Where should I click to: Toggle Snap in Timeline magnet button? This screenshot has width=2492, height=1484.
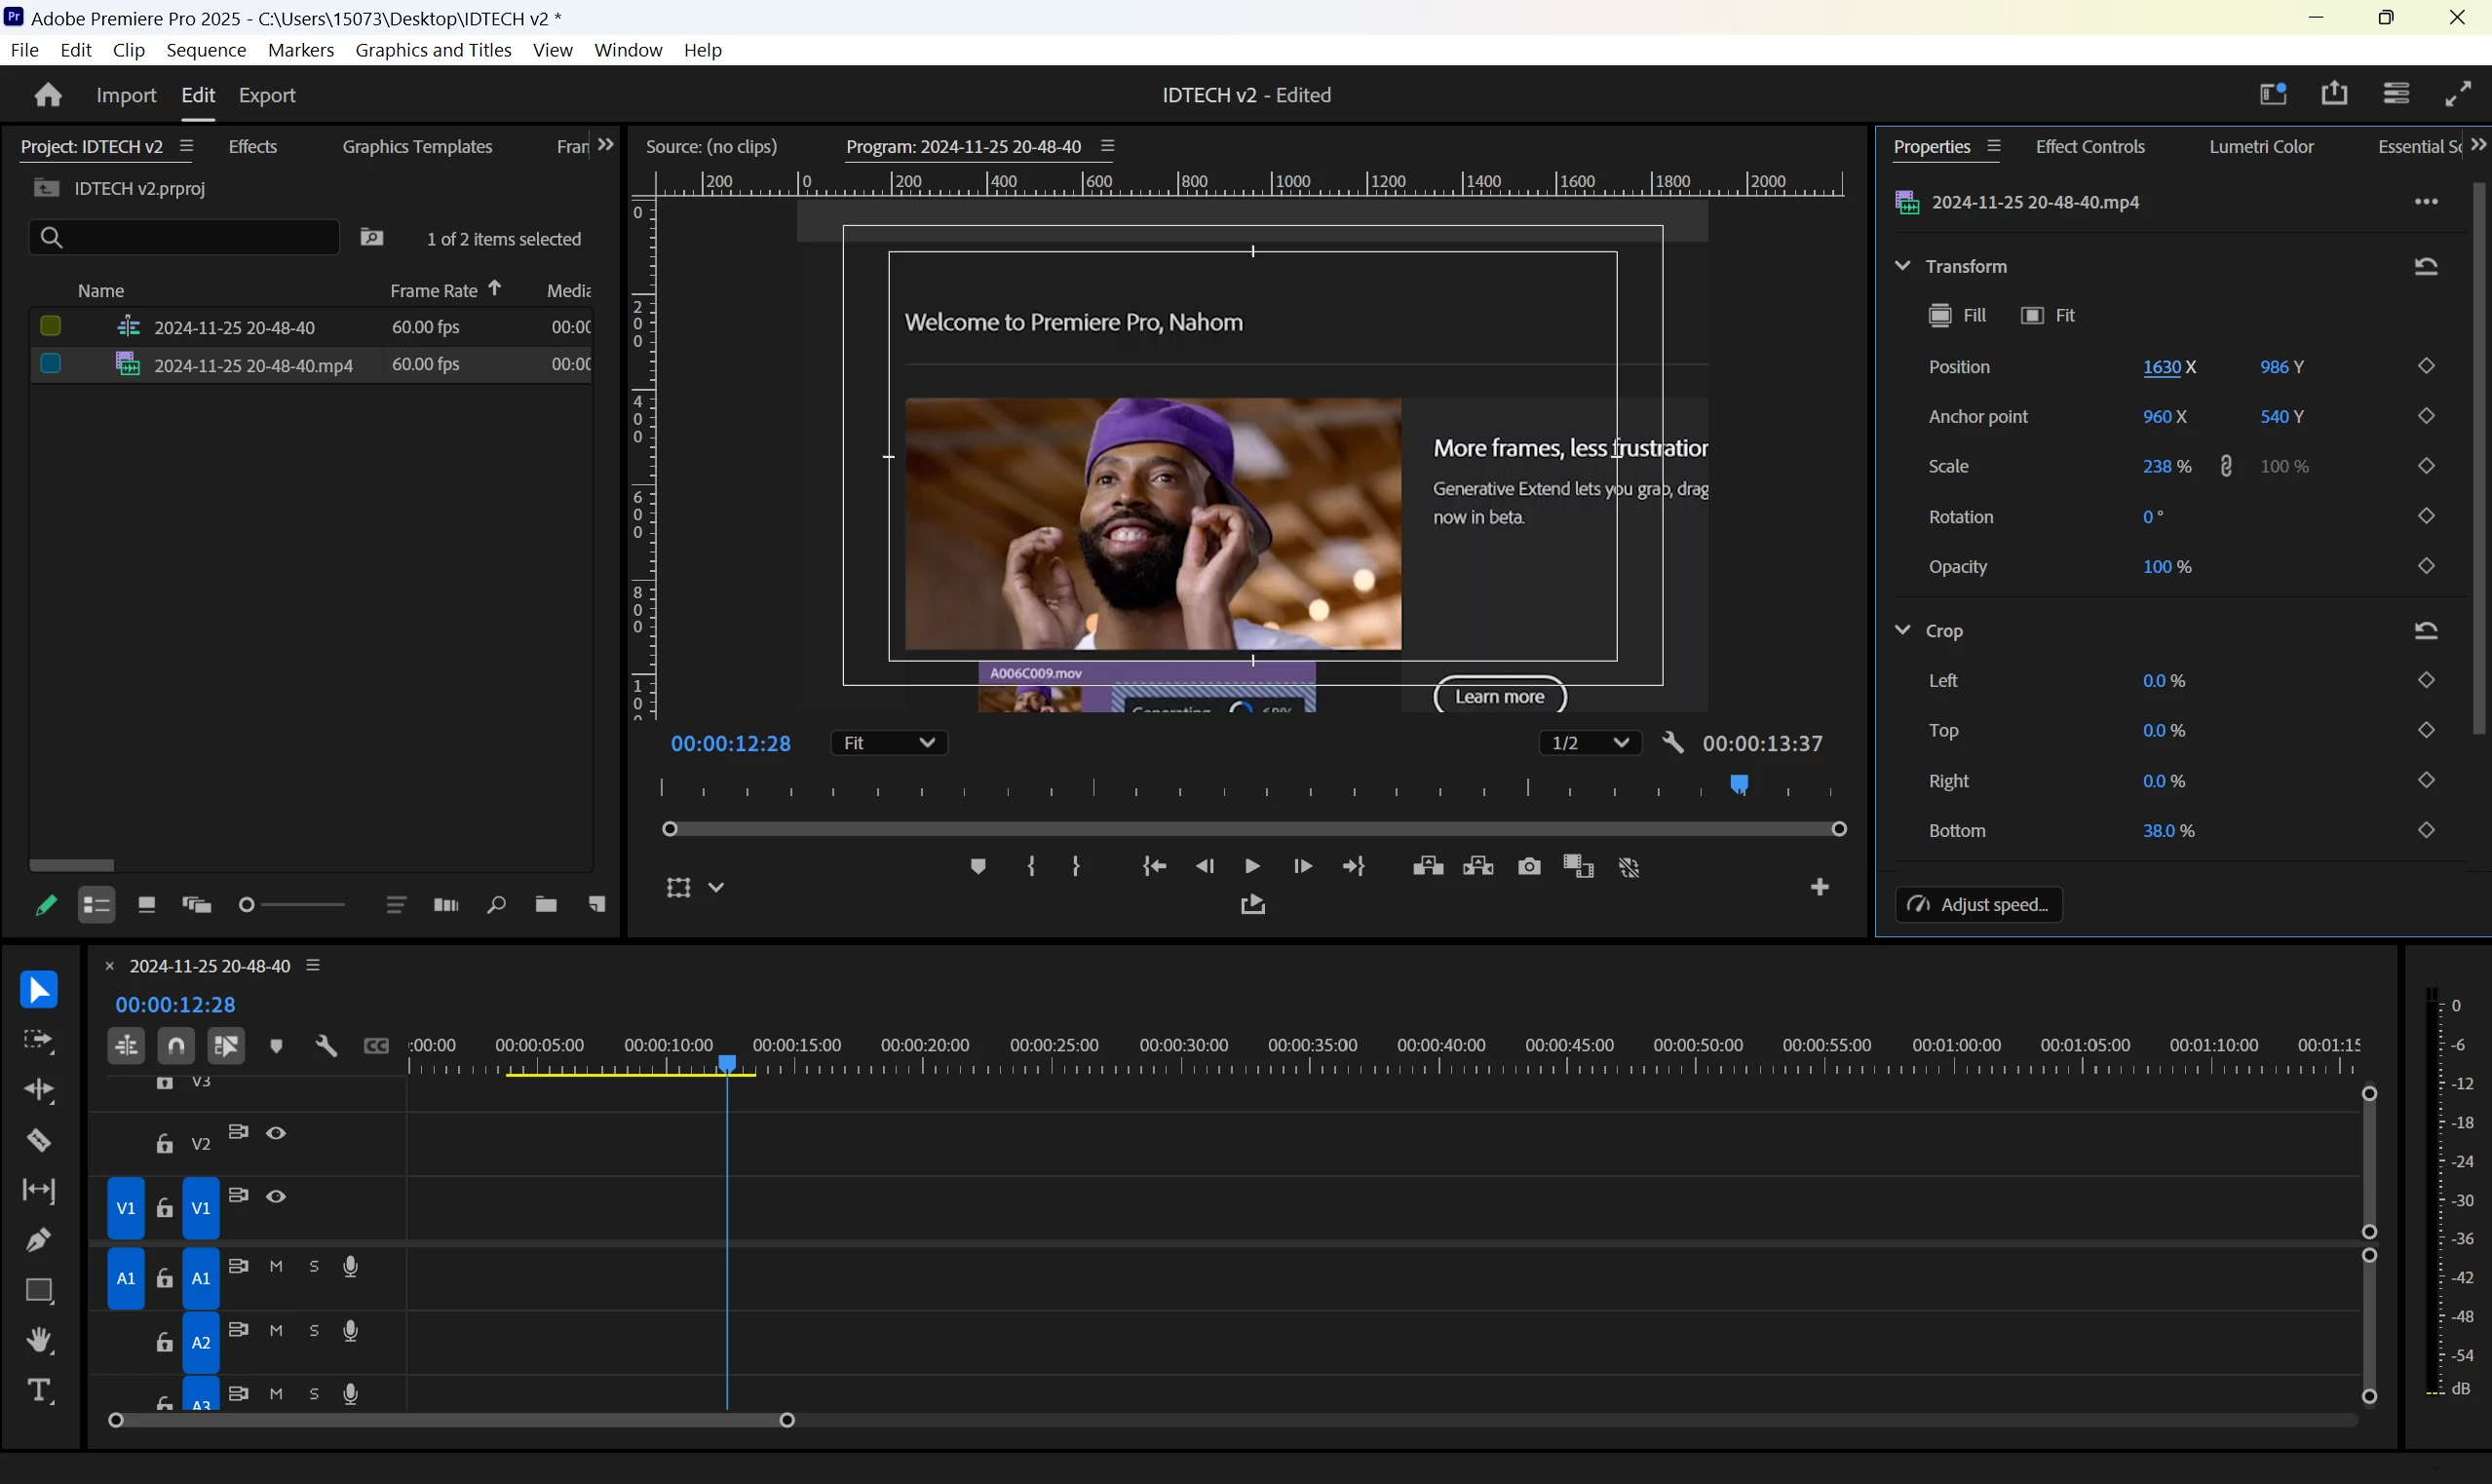[176, 1046]
